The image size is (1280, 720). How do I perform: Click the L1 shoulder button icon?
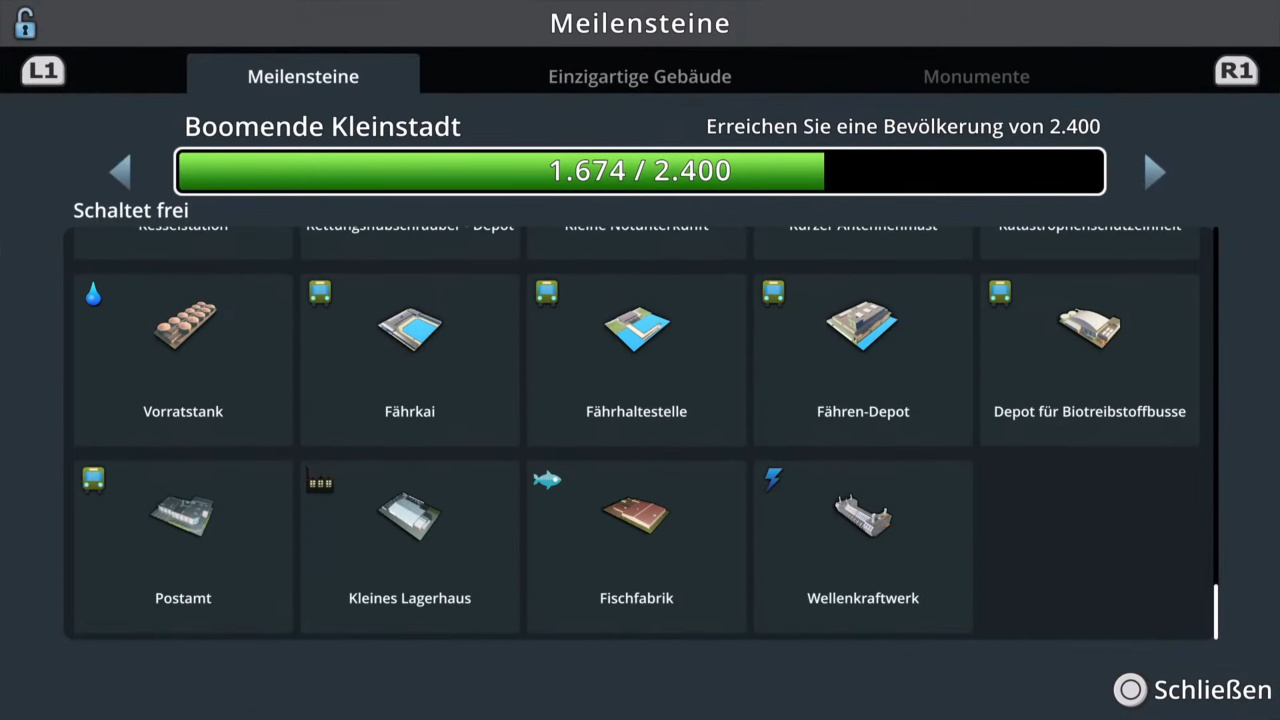coord(43,71)
